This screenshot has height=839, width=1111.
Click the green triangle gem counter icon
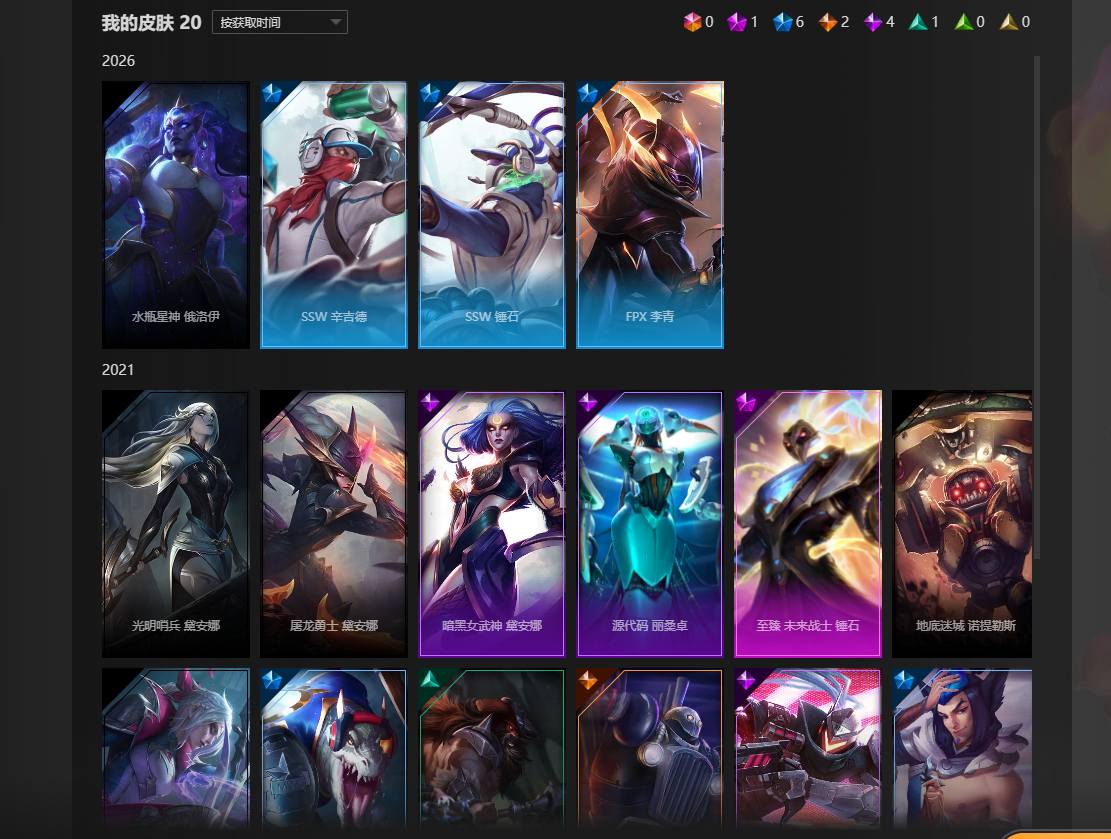click(964, 22)
